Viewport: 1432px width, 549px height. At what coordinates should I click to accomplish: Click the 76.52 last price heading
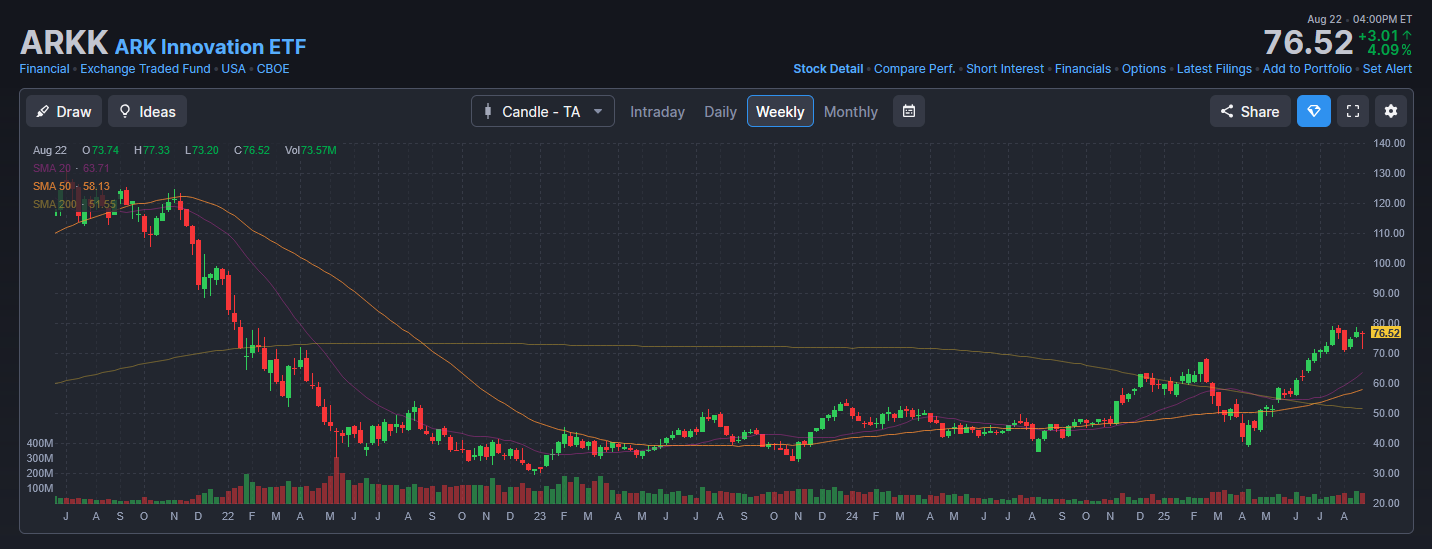[1308, 43]
